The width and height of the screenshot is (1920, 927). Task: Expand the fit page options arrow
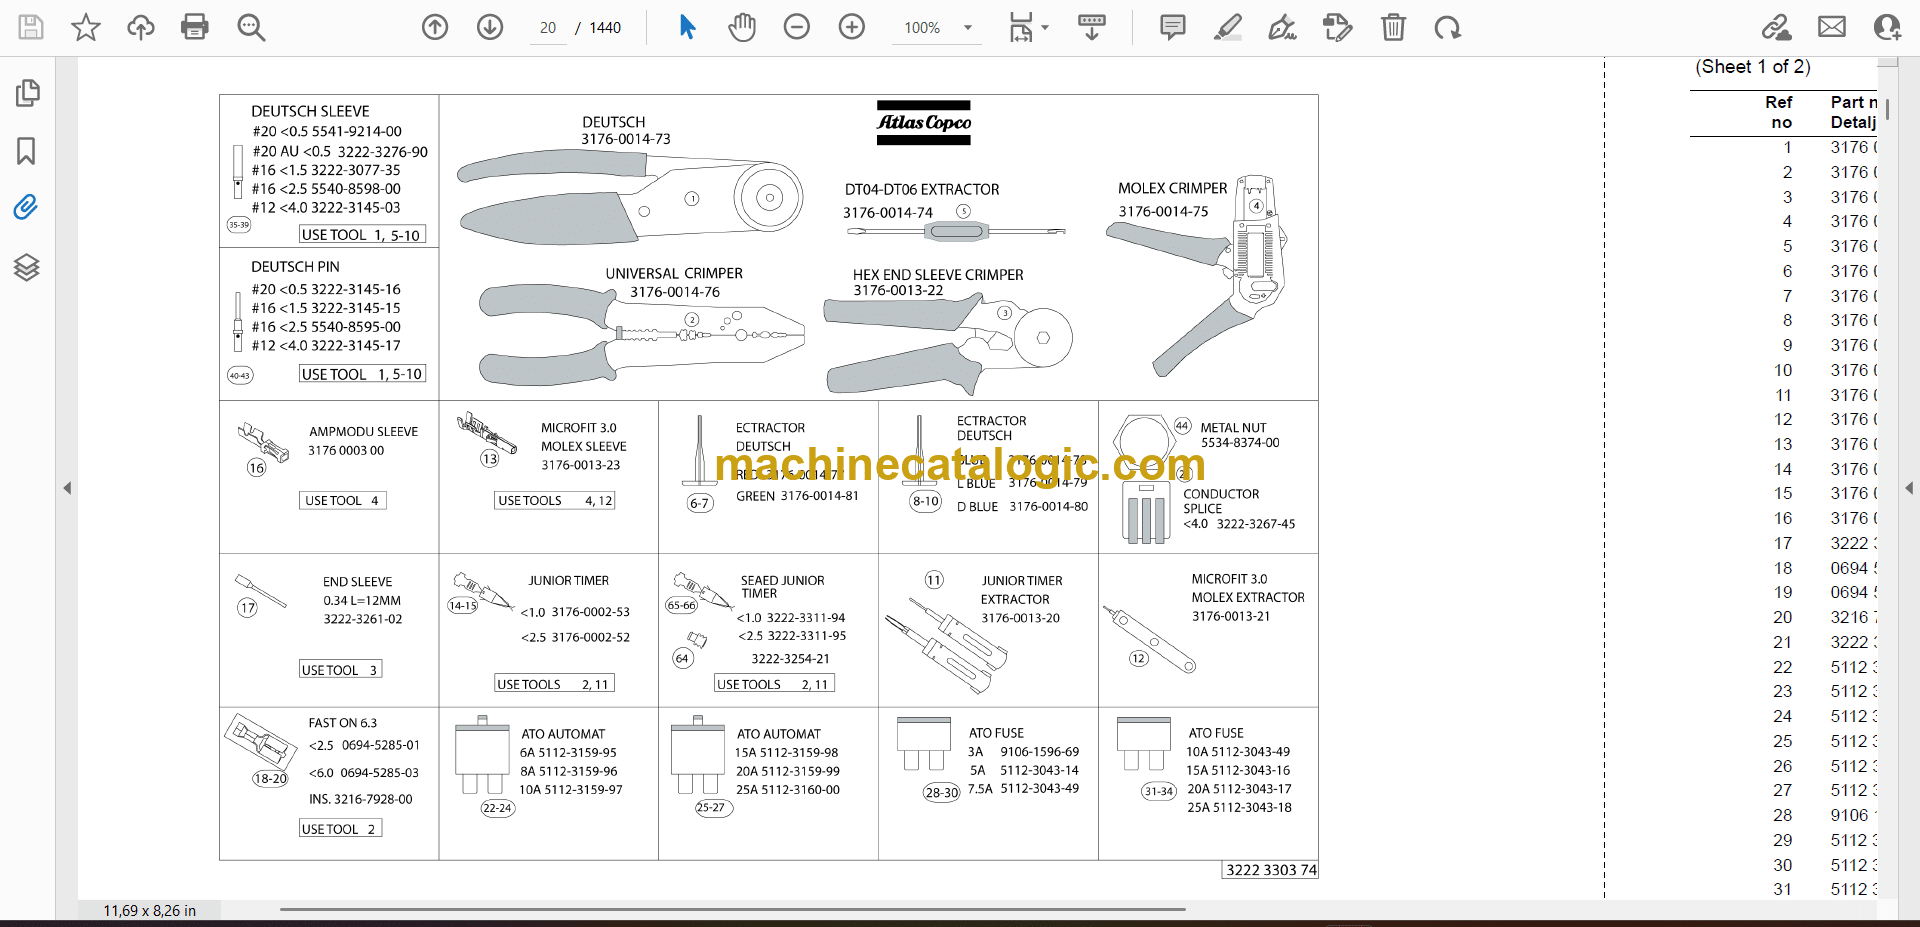(x=1045, y=28)
